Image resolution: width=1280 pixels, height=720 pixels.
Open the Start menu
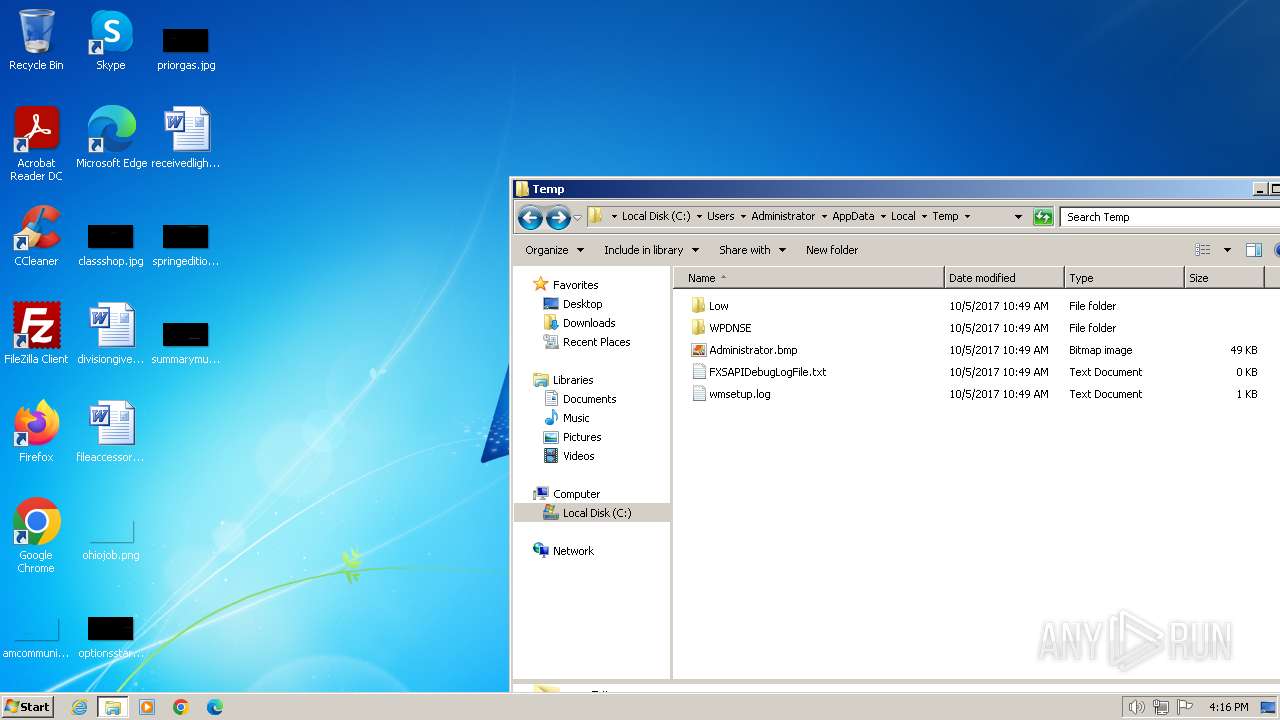click(x=28, y=707)
